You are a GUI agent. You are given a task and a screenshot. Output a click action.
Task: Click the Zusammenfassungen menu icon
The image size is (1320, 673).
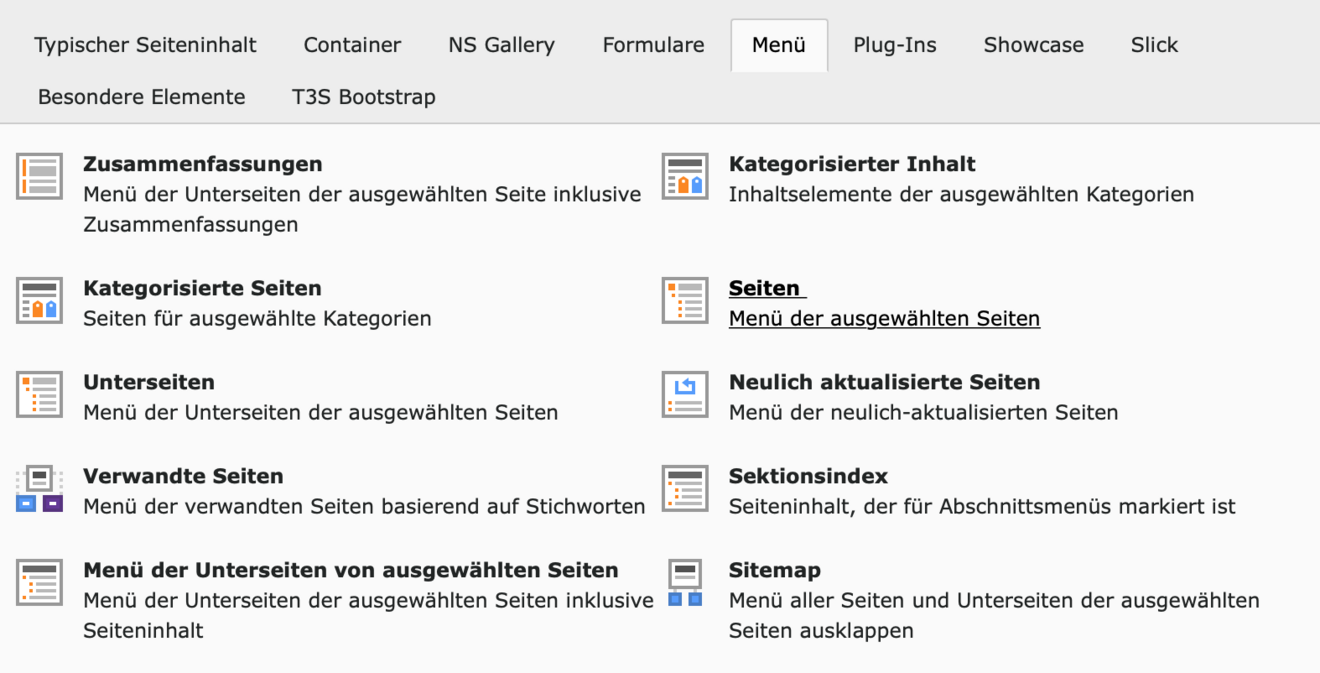[39, 176]
